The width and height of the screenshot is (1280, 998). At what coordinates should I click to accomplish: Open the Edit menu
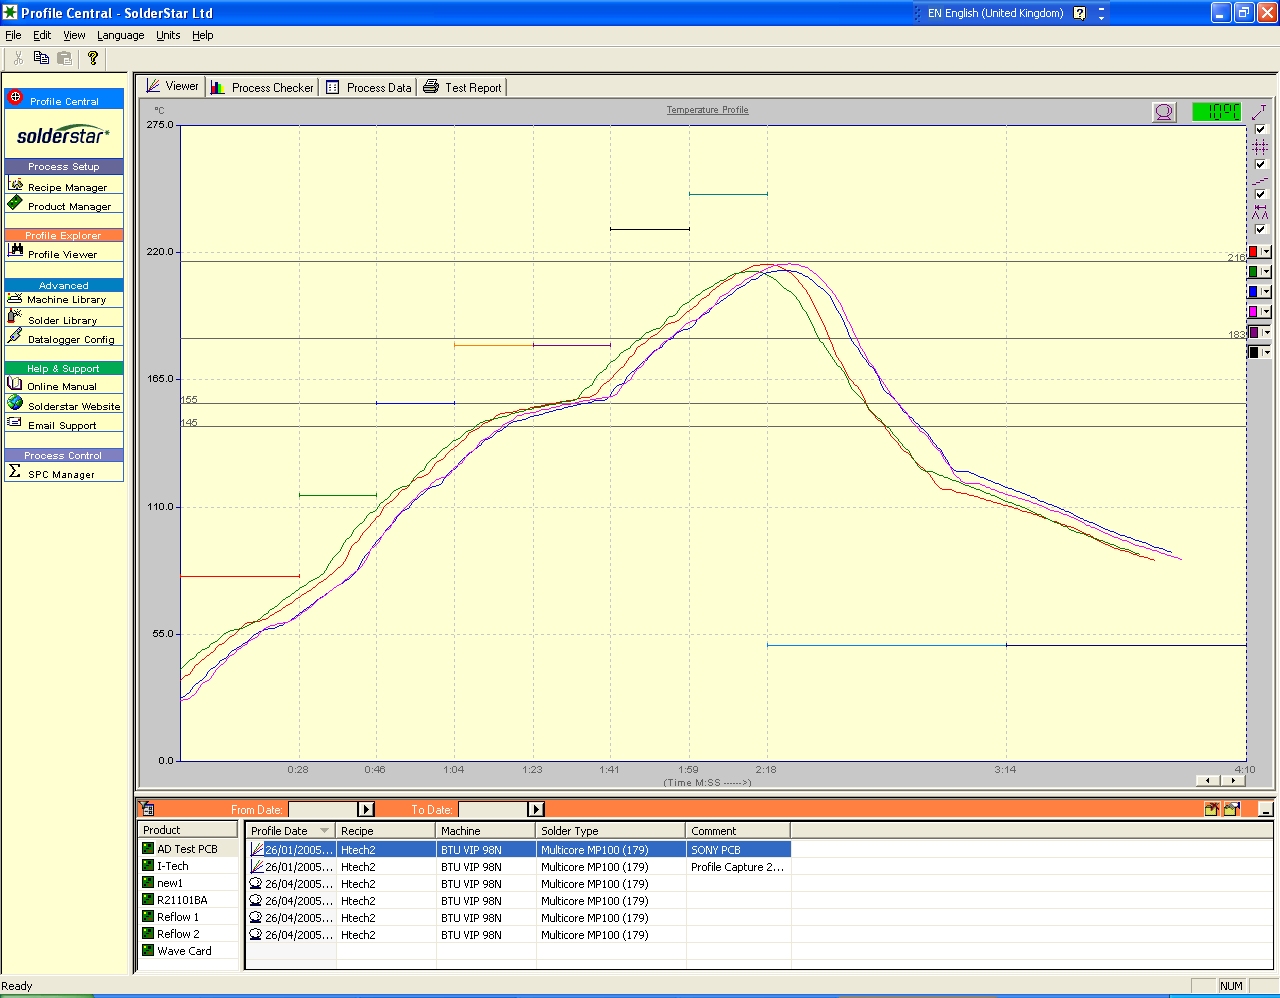pyautogui.click(x=42, y=35)
